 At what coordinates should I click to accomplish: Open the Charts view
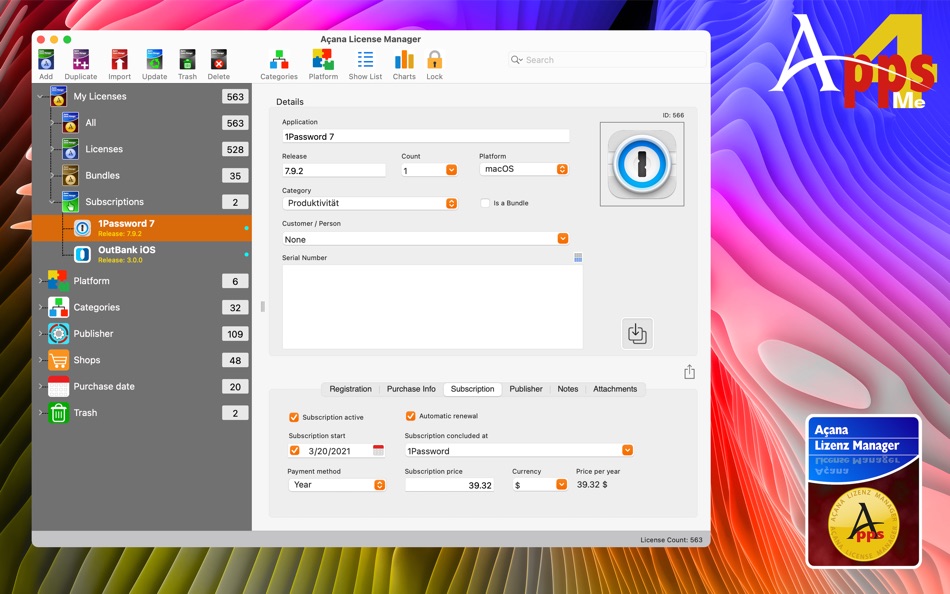pos(404,59)
